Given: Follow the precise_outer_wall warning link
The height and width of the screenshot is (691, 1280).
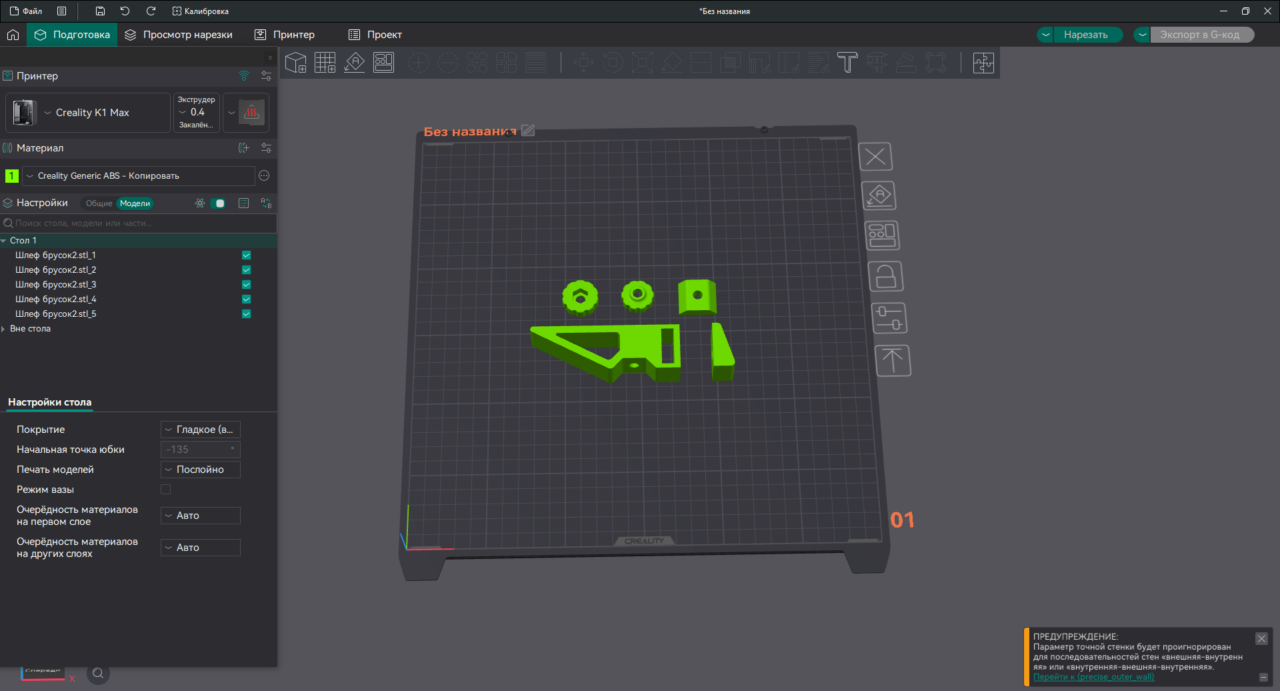Looking at the screenshot, I should (x=1093, y=677).
